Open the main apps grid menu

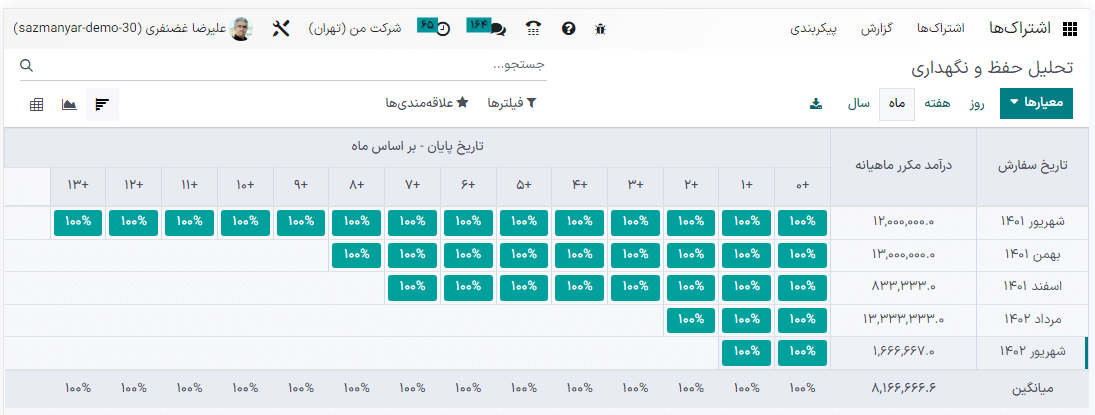click(x=1070, y=29)
